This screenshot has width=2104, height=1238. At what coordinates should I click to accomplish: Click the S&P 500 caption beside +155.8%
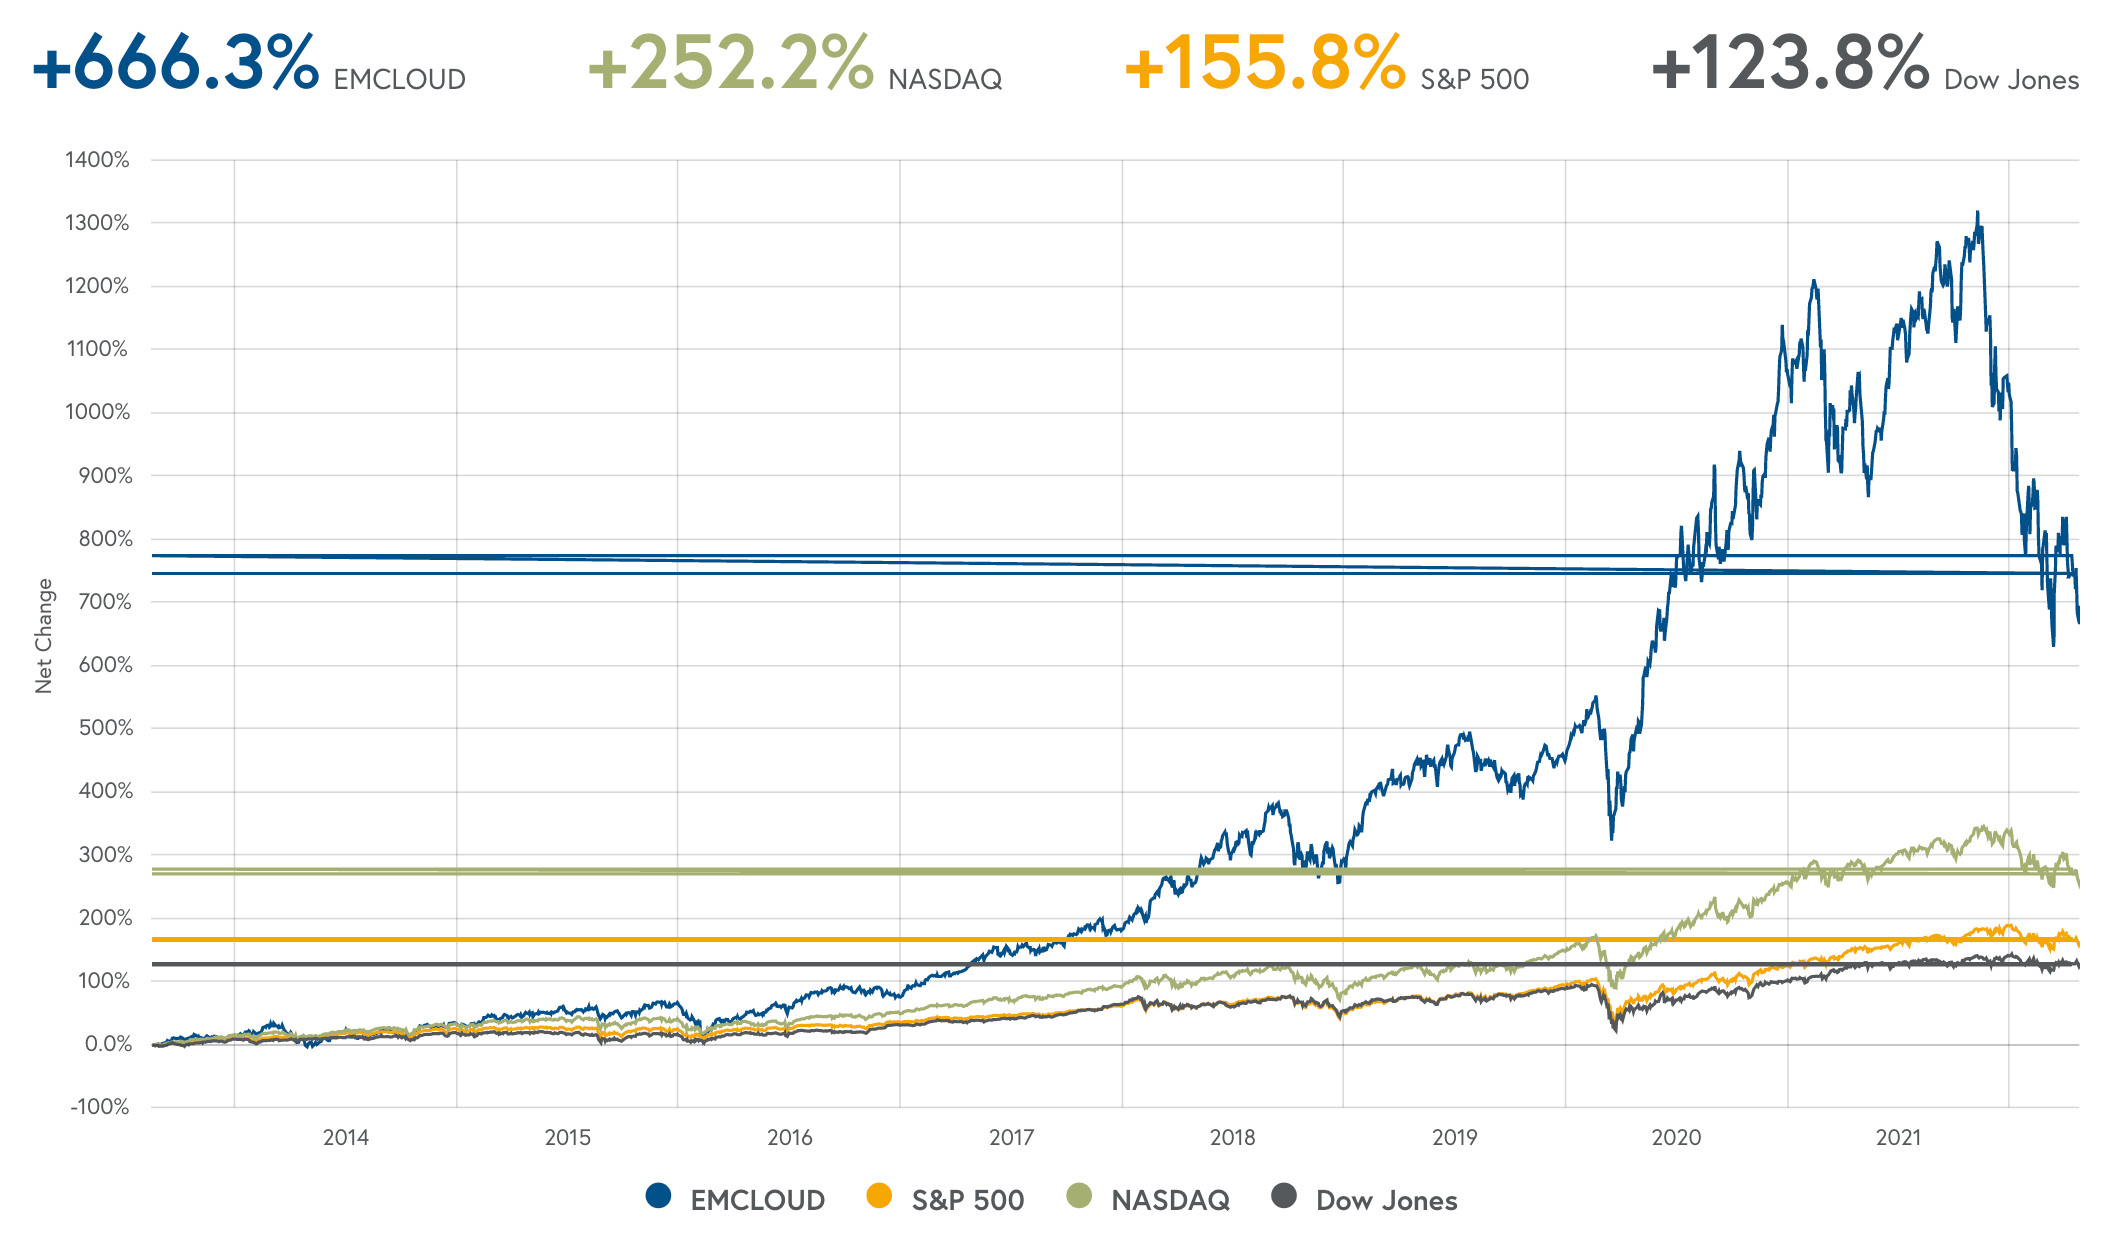1475,80
